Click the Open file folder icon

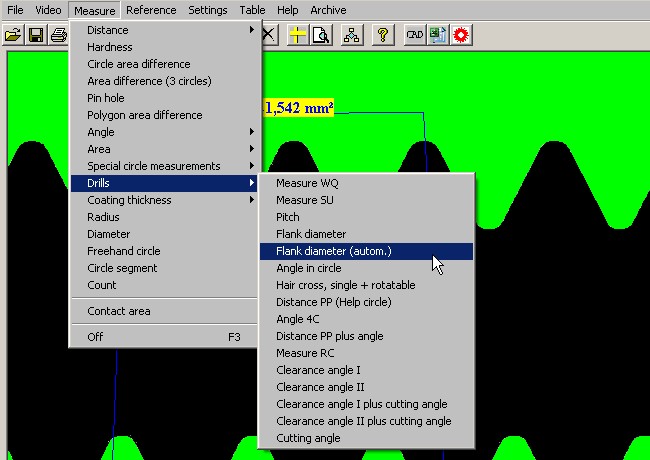click(x=13, y=35)
